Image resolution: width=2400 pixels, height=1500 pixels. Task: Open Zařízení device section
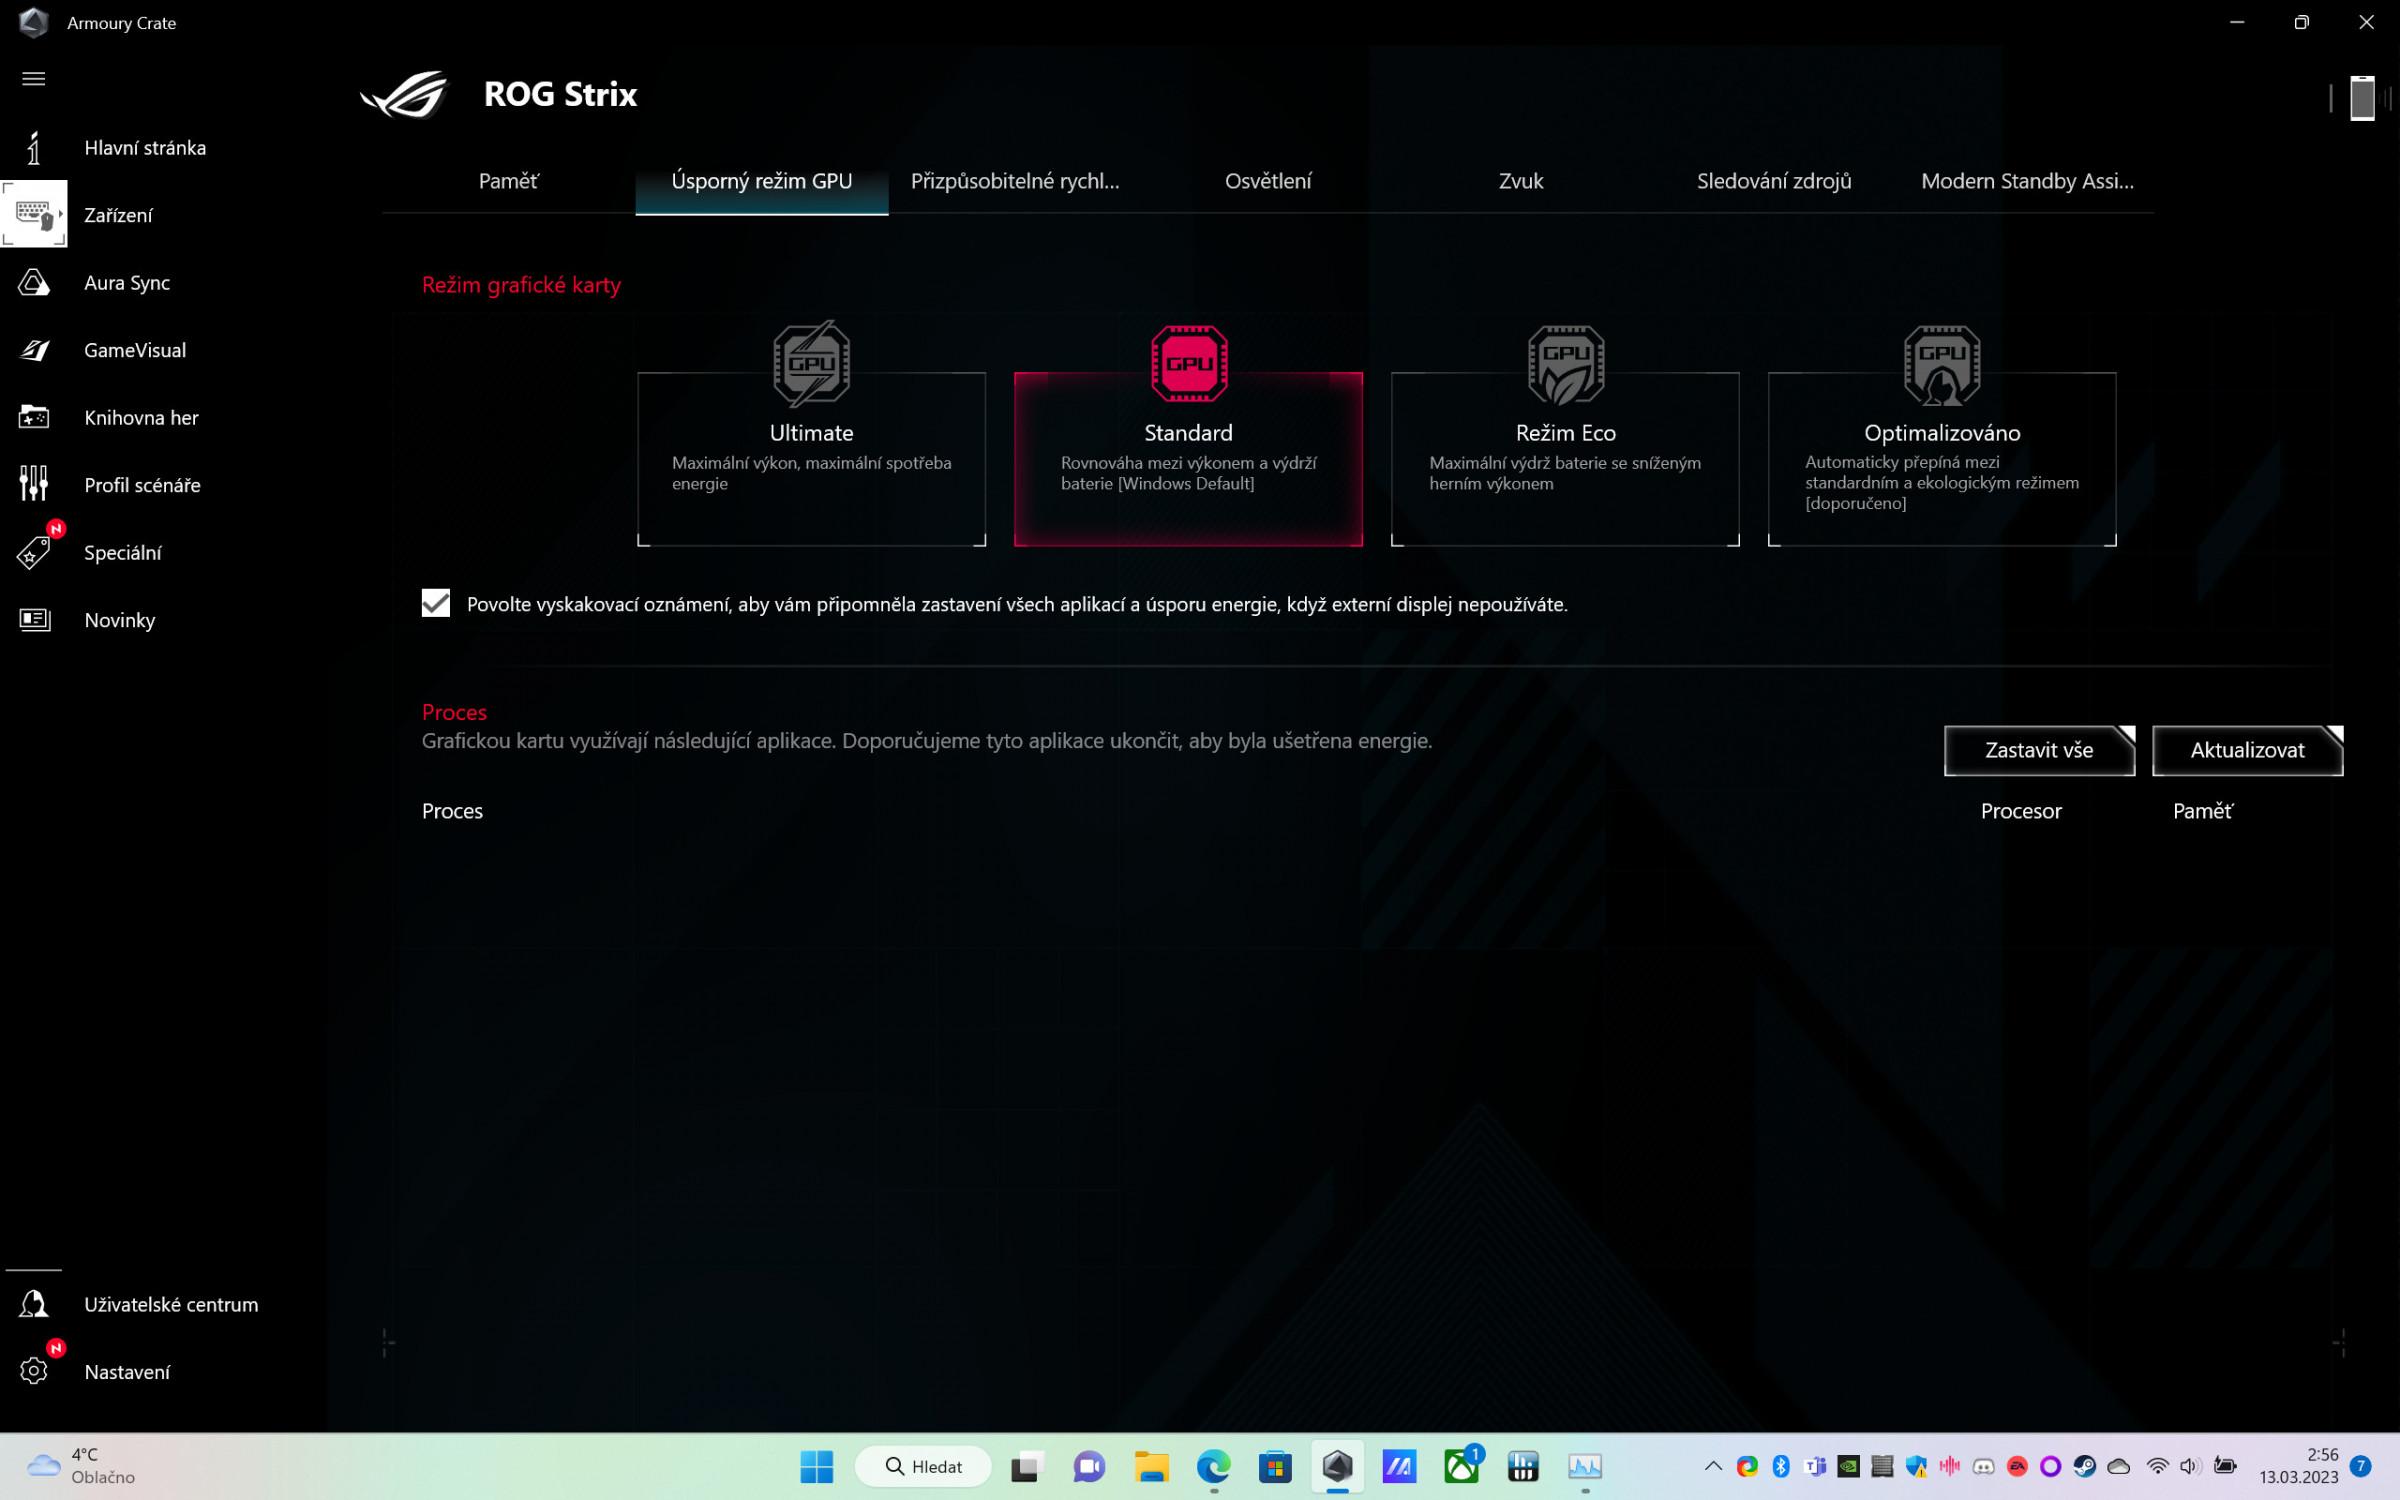(x=118, y=215)
